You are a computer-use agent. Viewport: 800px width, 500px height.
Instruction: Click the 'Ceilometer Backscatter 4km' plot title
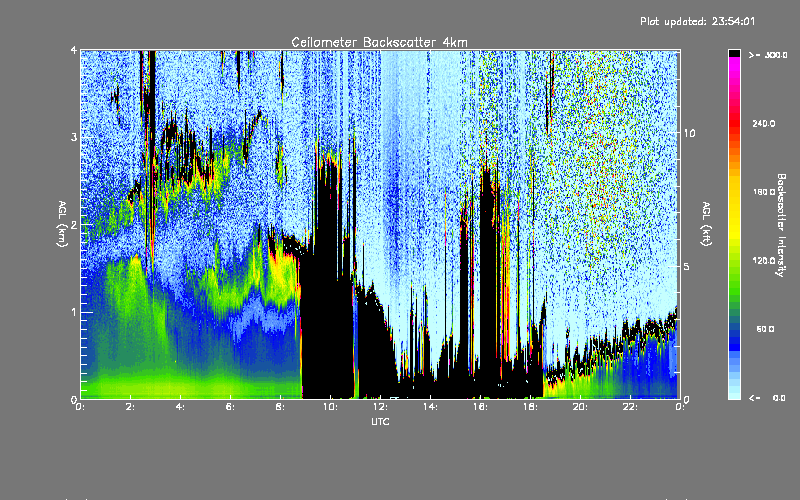pos(379,42)
